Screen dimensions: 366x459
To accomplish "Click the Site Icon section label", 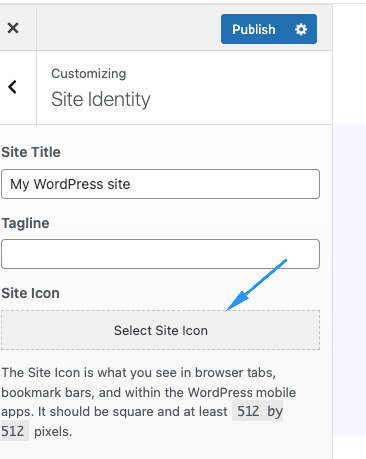I will click(30, 293).
